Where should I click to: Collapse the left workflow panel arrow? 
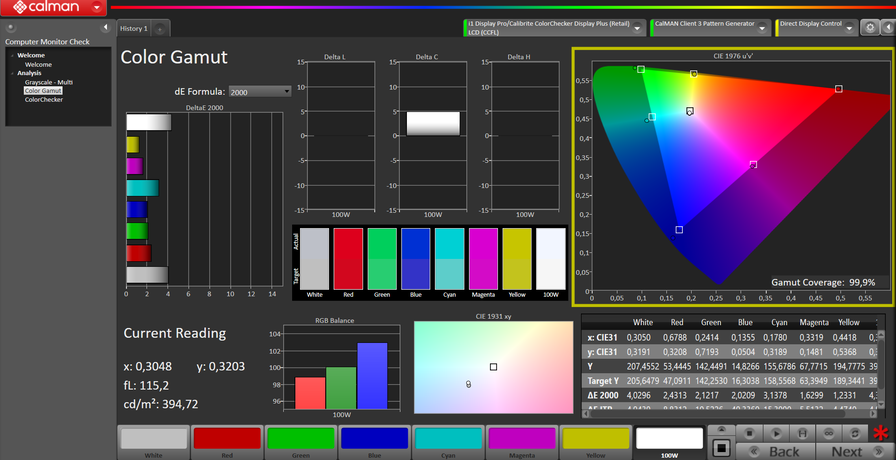click(106, 28)
